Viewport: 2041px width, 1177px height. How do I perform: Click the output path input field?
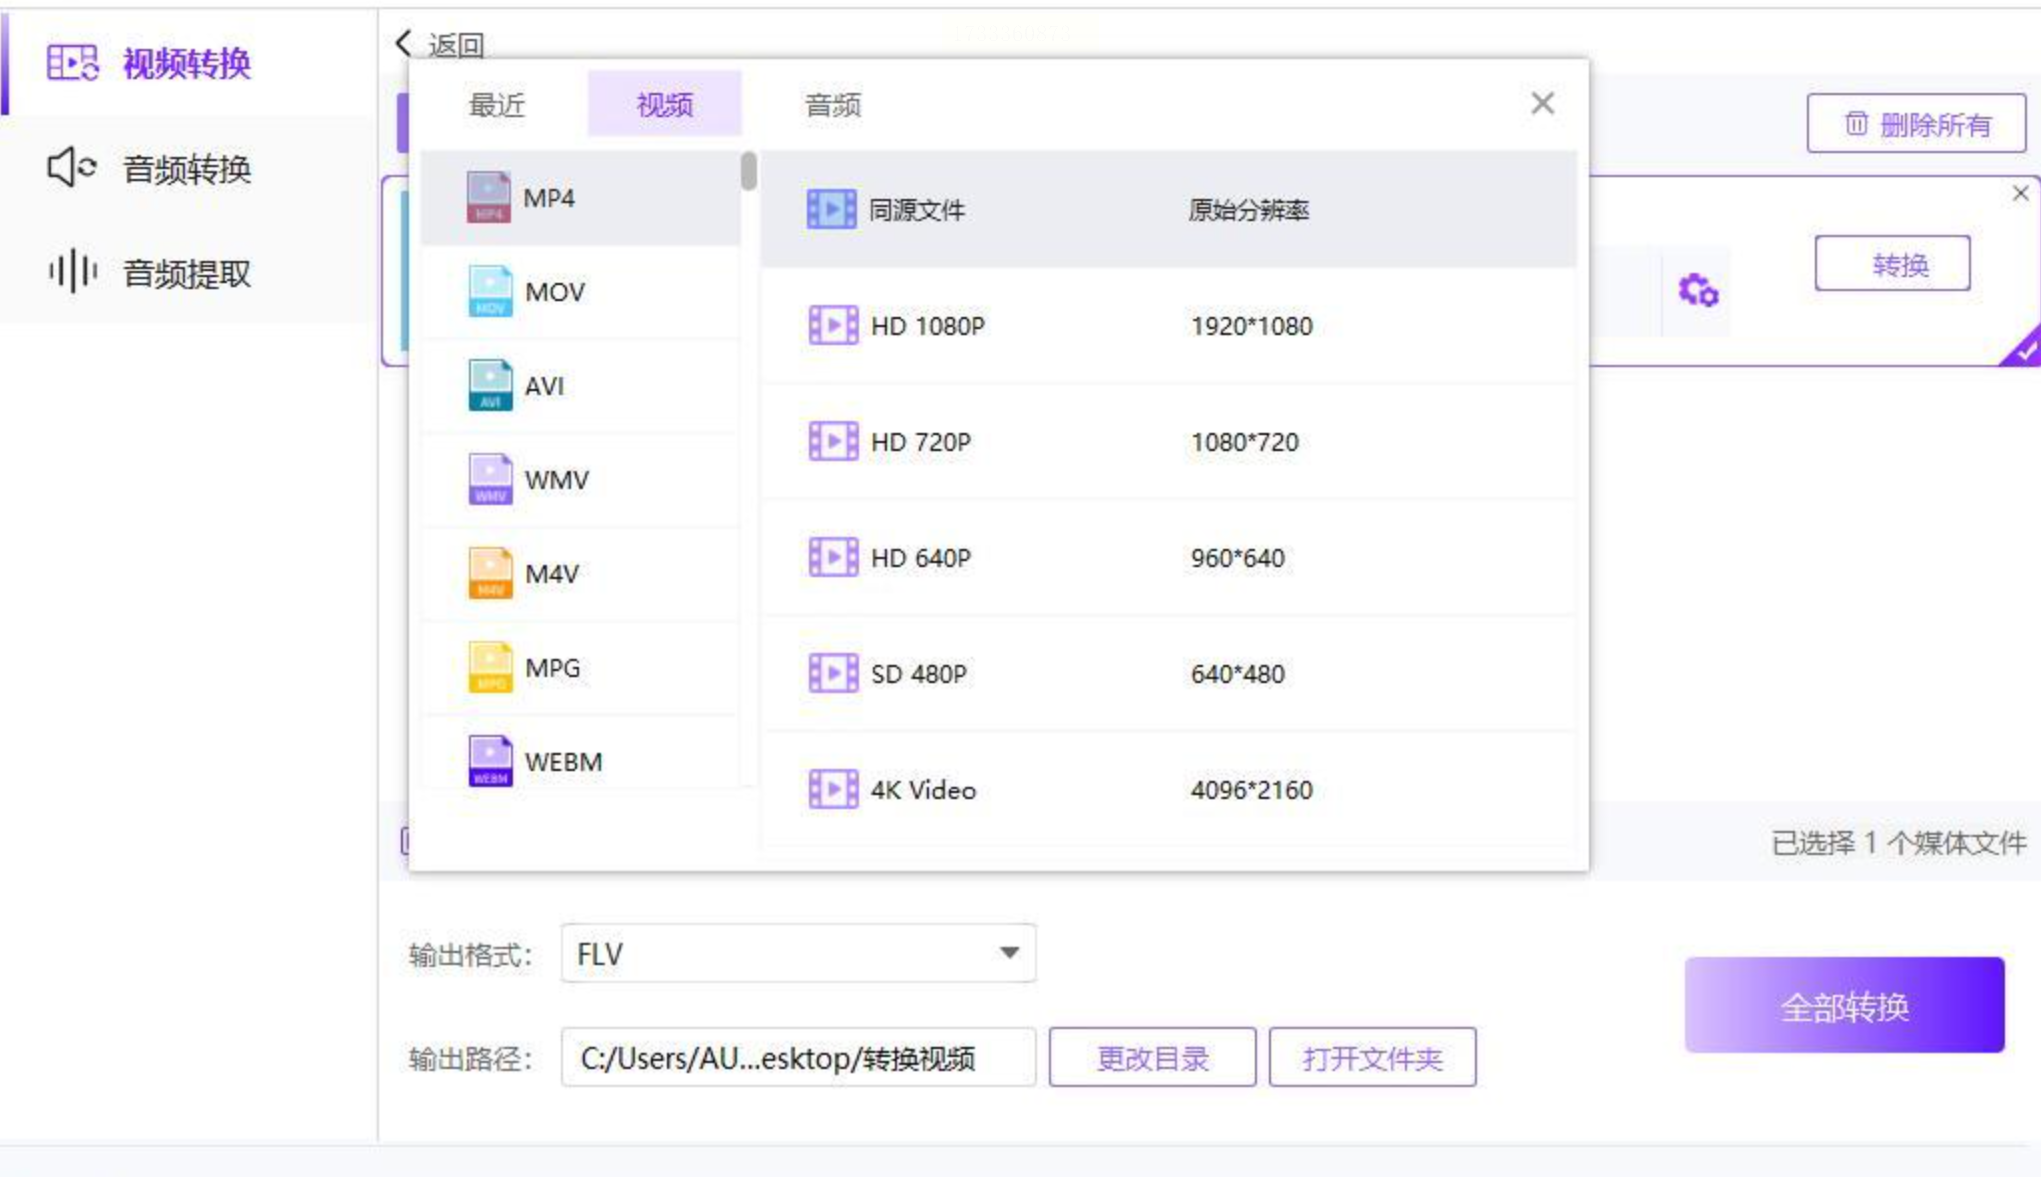coord(798,1057)
